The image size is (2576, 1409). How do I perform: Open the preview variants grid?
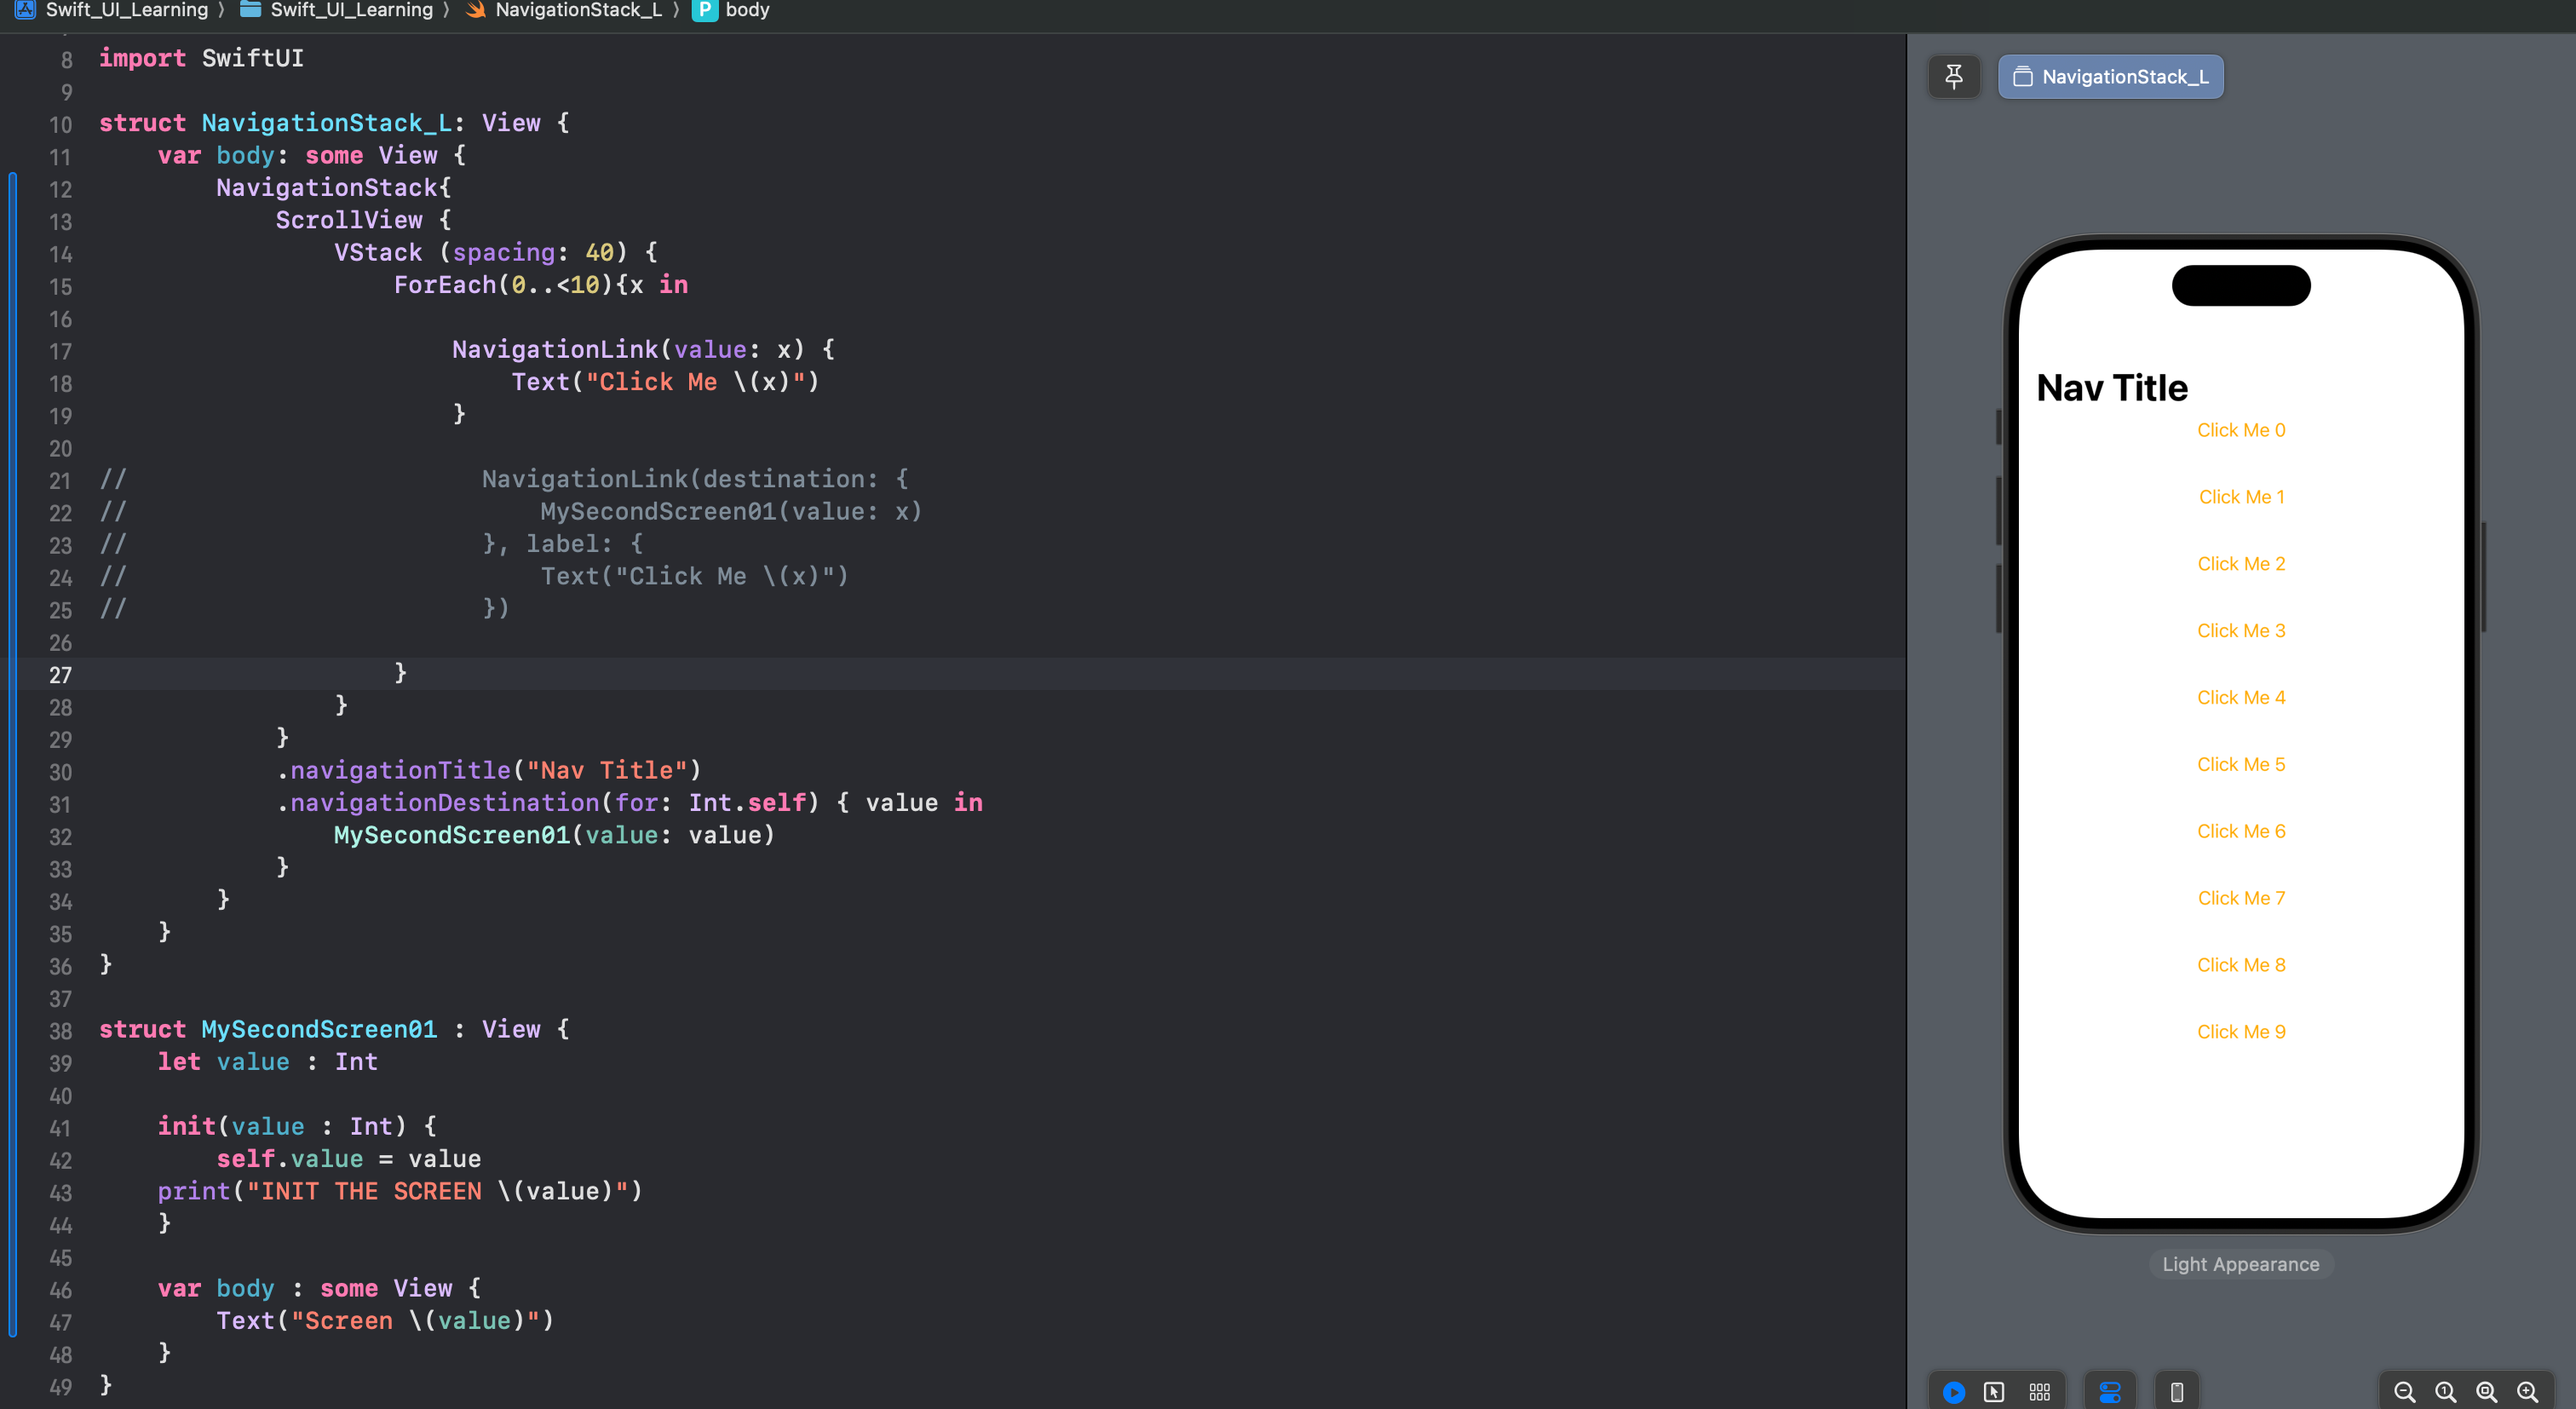(2039, 1391)
